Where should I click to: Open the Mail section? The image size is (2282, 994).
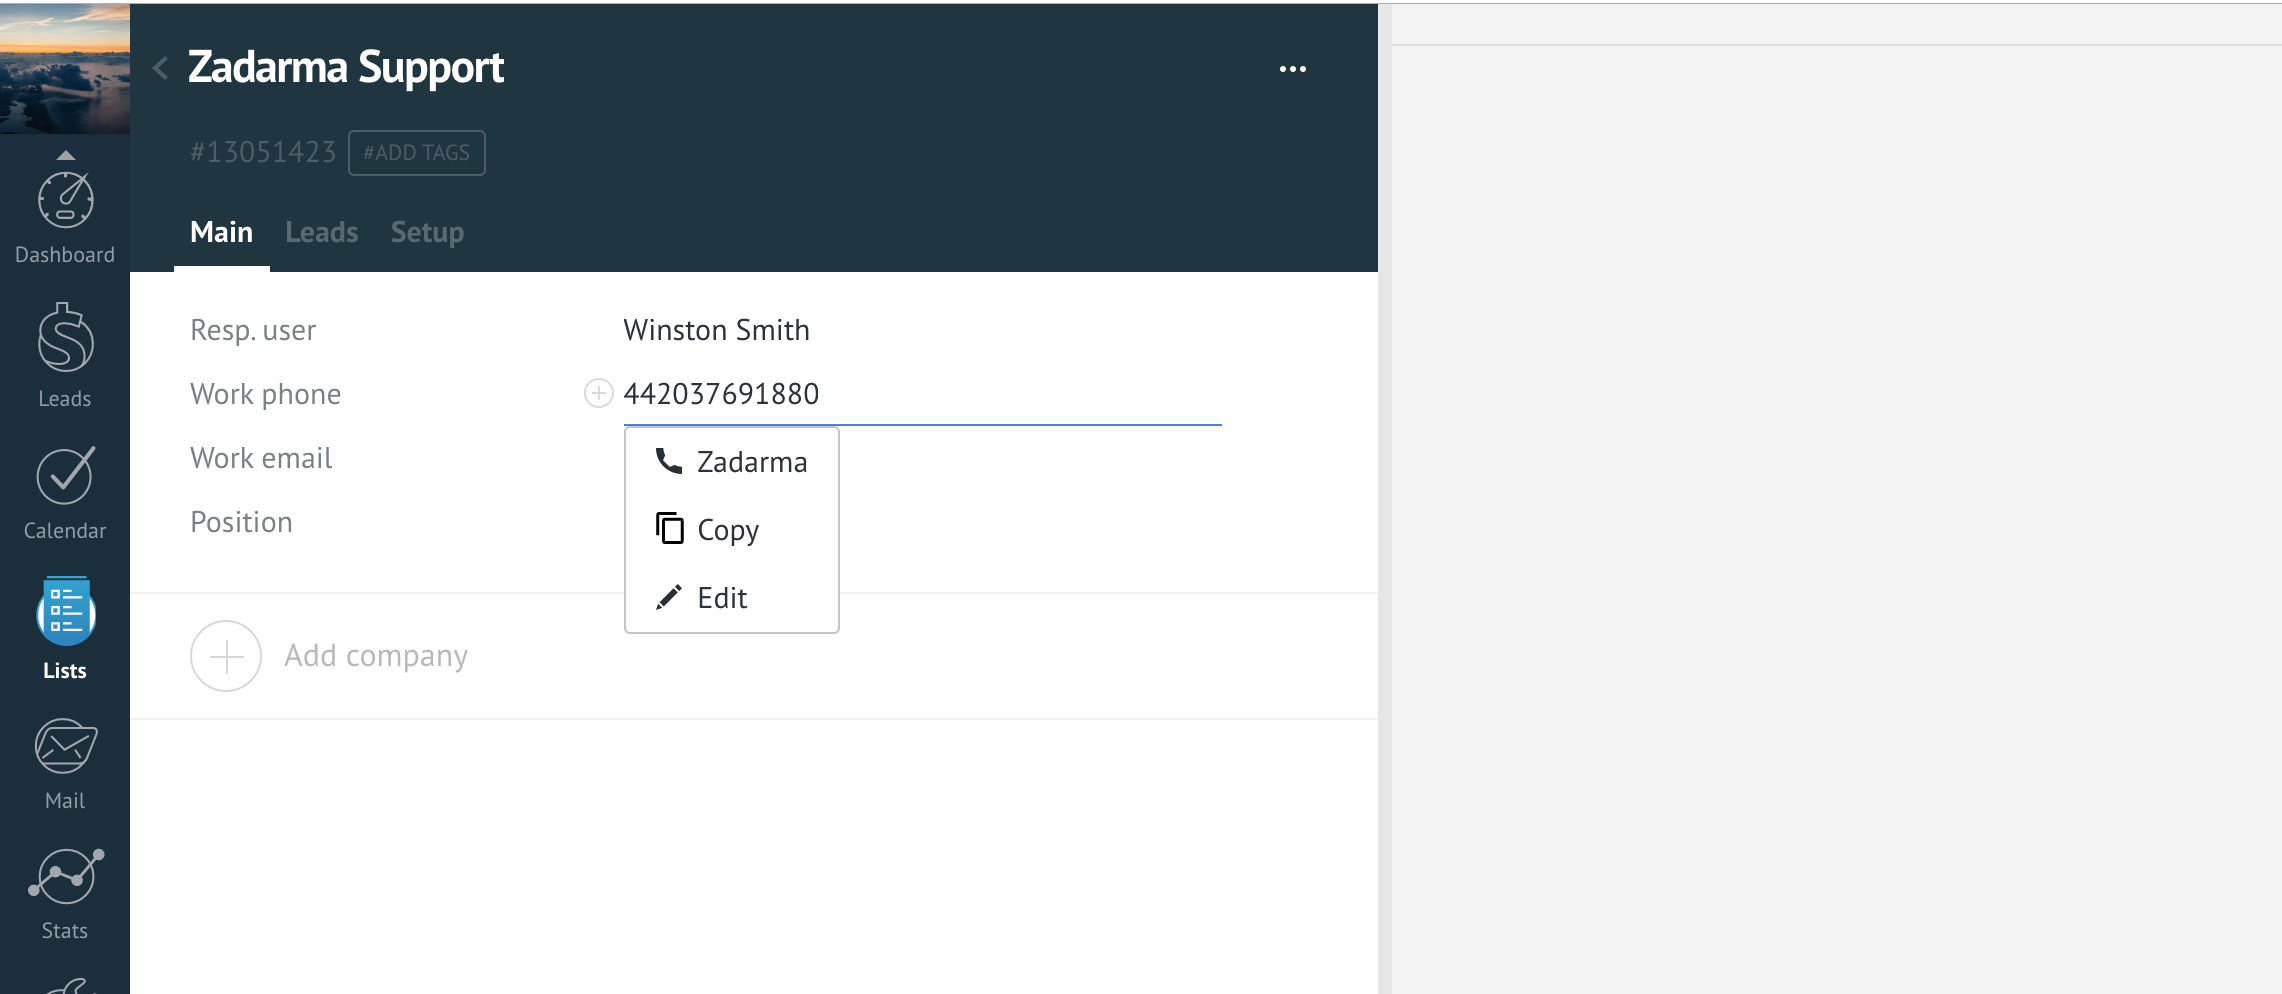click(x=65, y=764)
